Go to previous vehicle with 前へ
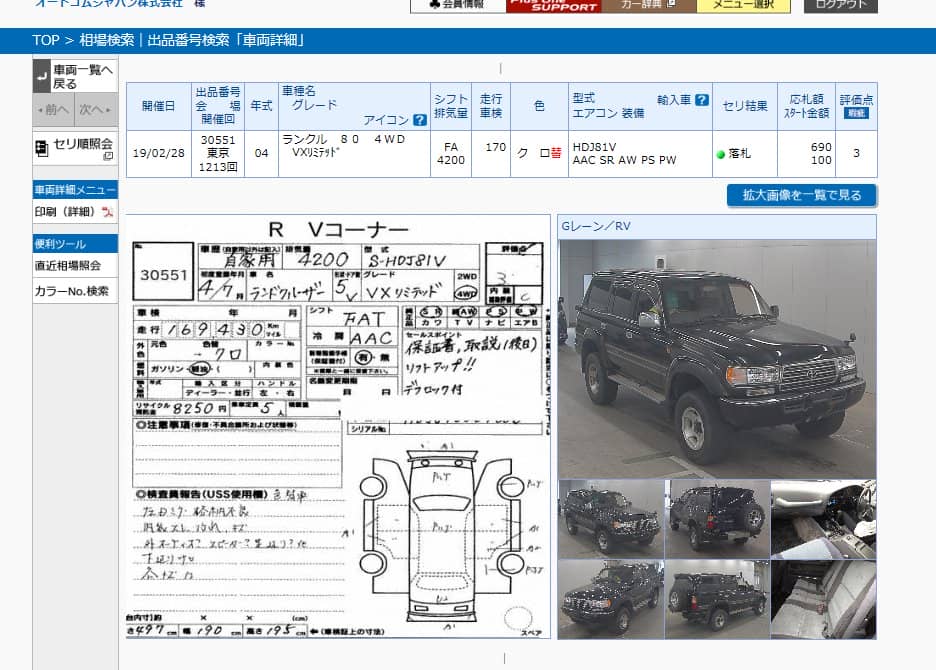936x670 pixels. pyautogui.click(x=53, y=109)
